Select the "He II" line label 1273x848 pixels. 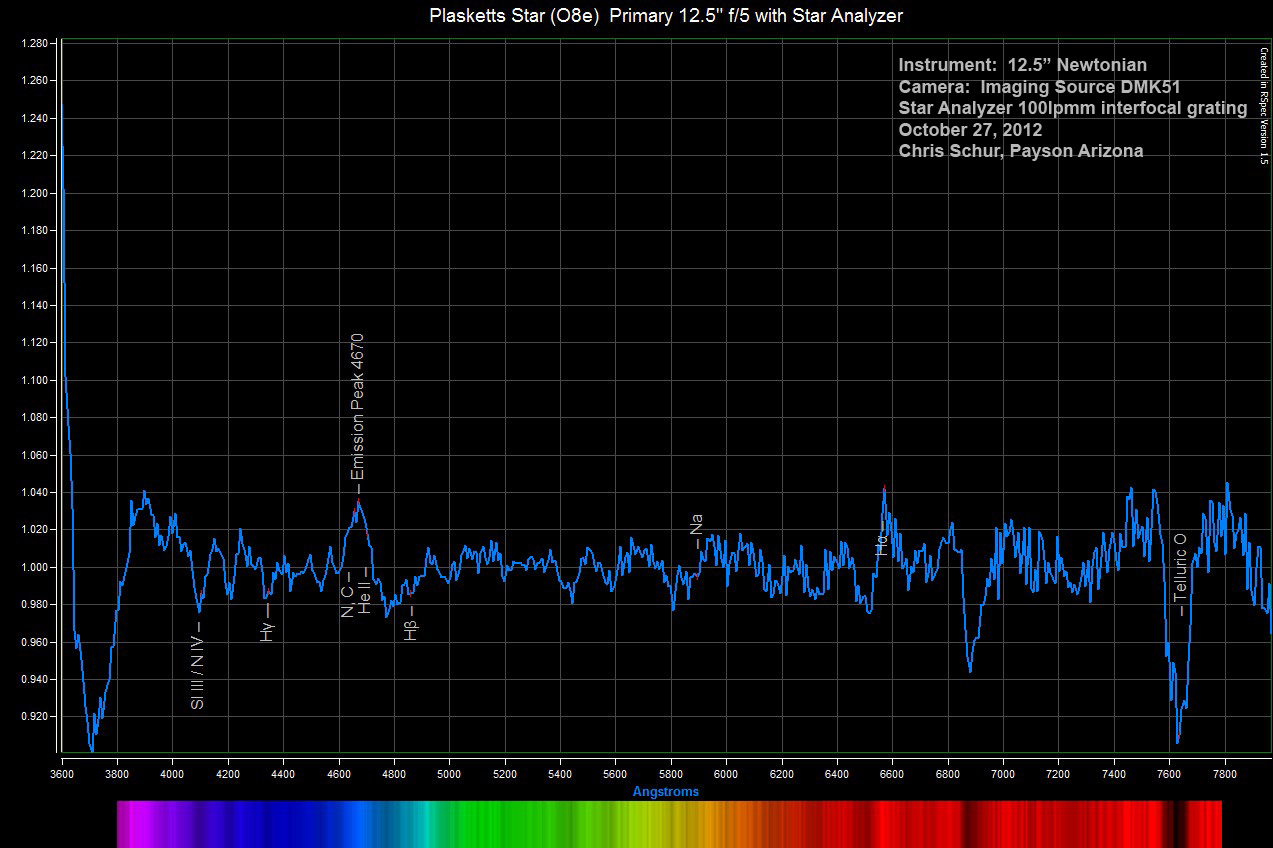pyautogui.click(x=364, y=597)
